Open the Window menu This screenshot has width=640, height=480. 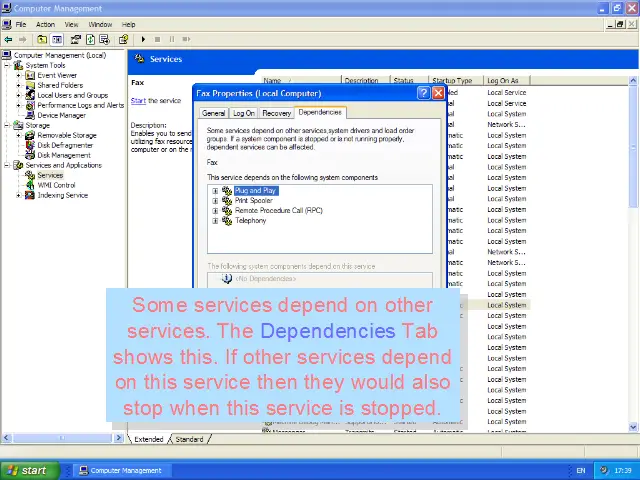tap(100, 24)
